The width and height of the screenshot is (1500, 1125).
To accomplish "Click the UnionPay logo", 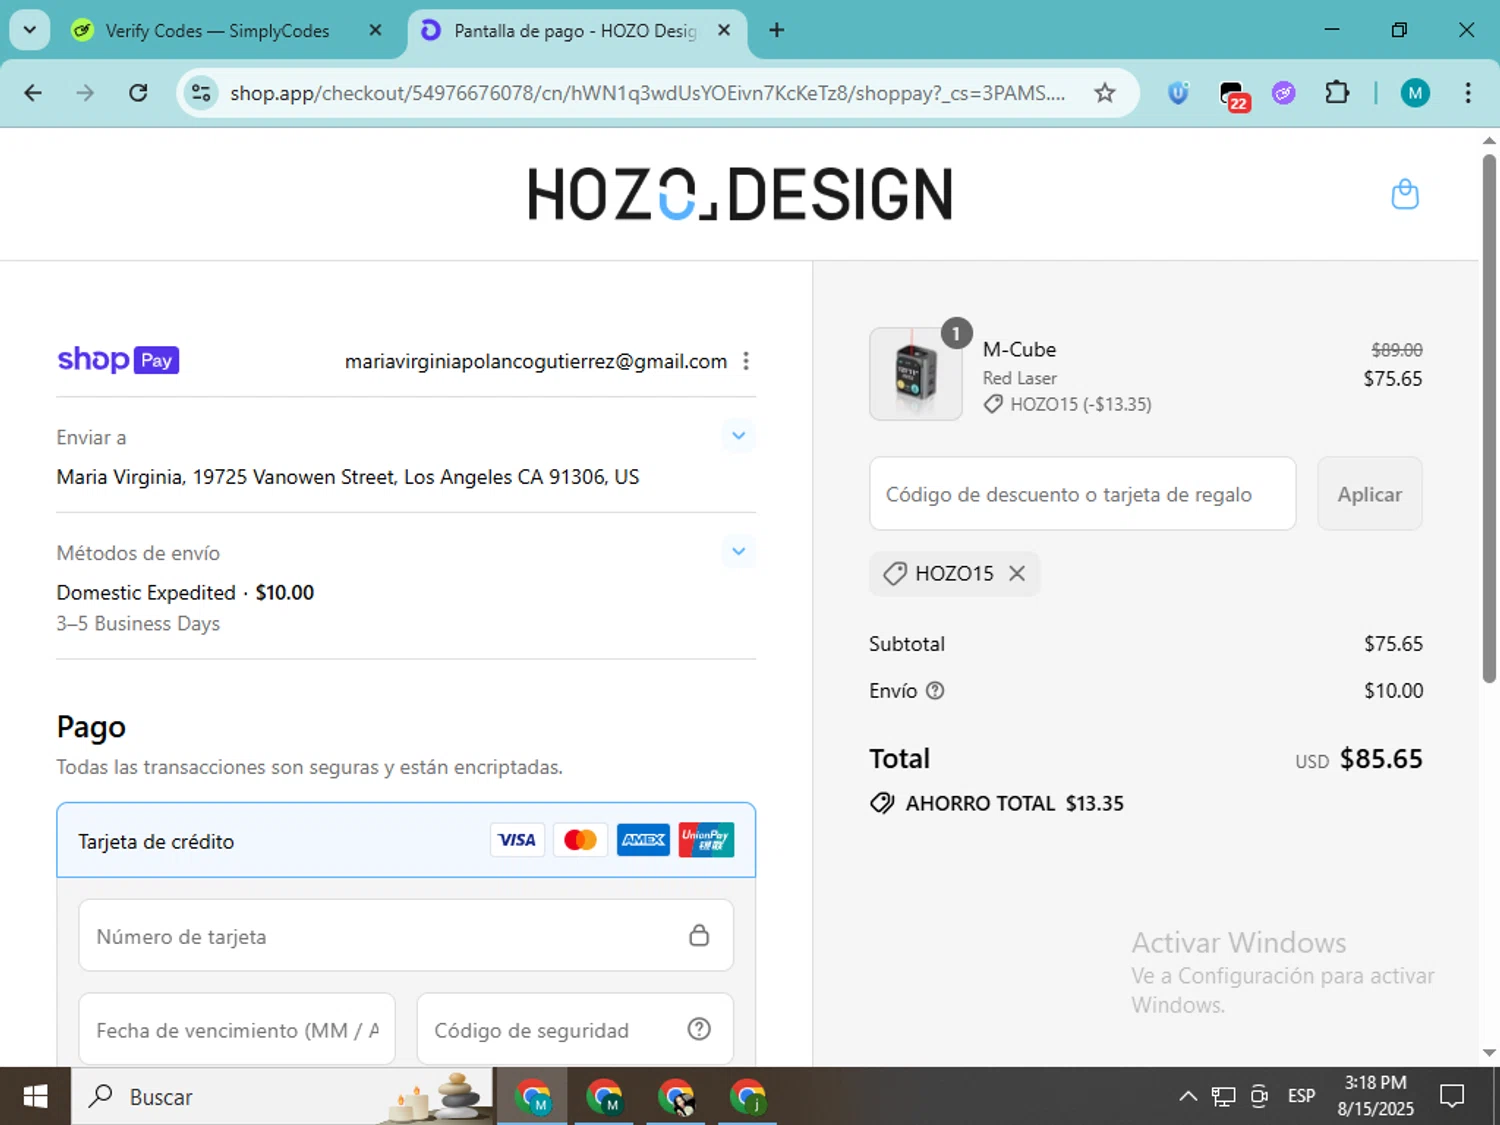I will coord(706,840).
